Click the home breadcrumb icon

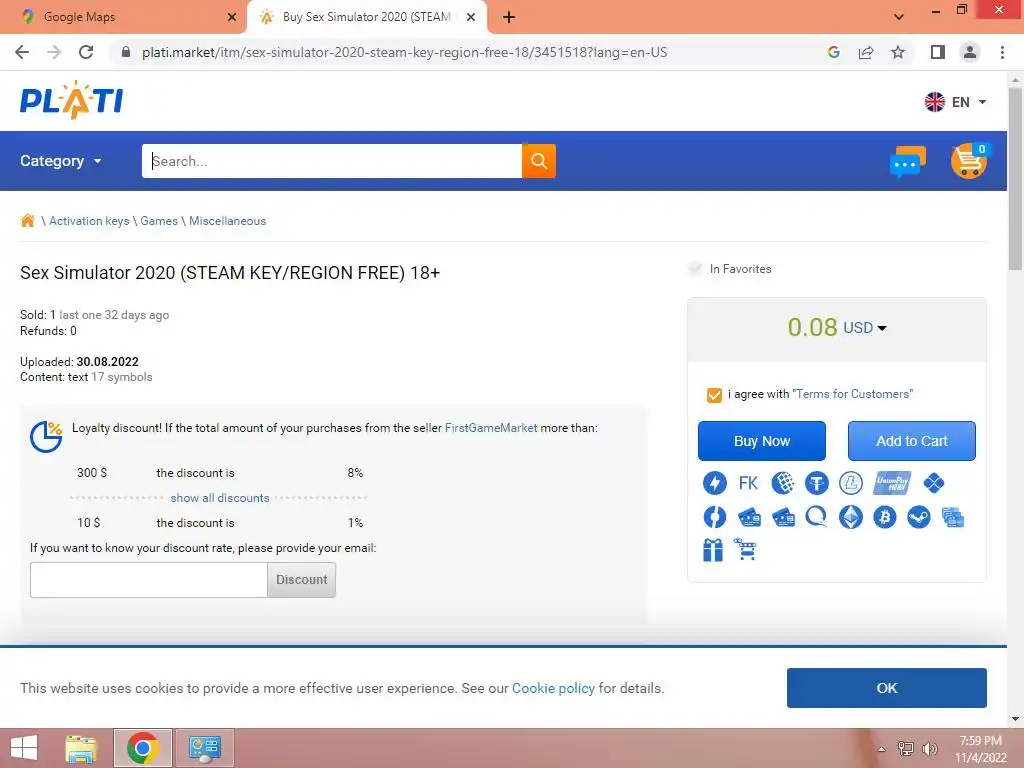click(x=27, y=221)
